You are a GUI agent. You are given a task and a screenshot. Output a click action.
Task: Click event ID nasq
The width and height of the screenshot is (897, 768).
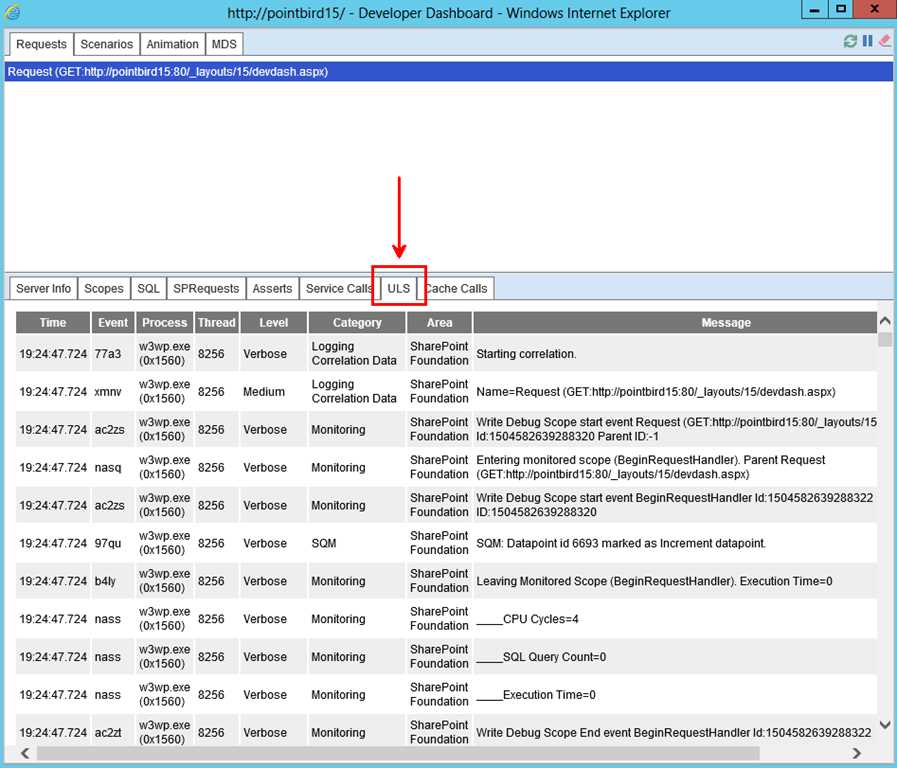point(108,468)
